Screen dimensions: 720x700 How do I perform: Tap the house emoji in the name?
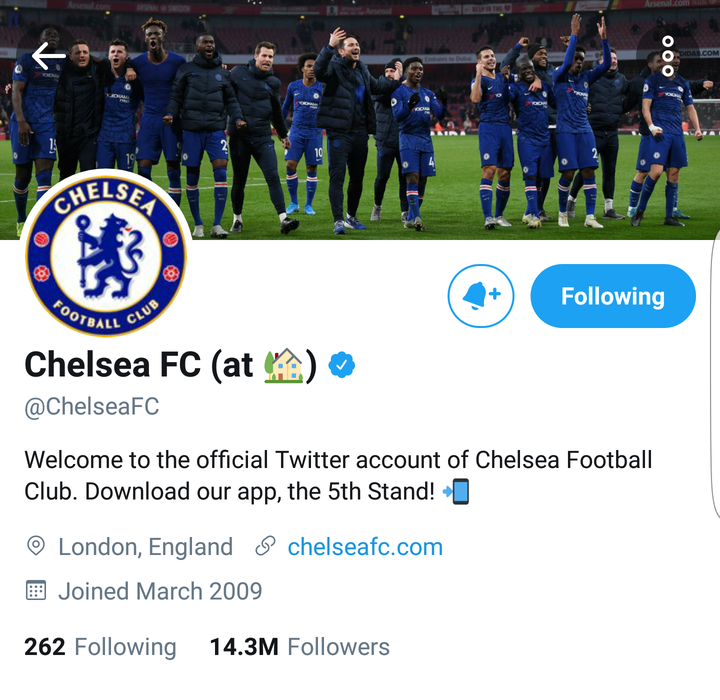(x=283, y=366)
